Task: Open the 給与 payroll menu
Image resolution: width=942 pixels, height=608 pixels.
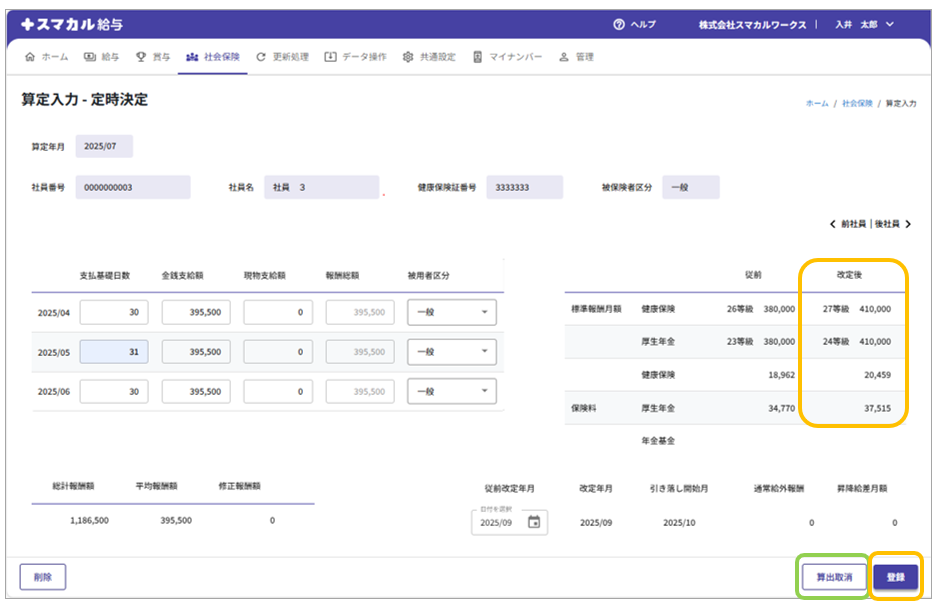Action: pyautogui.click(x=100, y=57)
